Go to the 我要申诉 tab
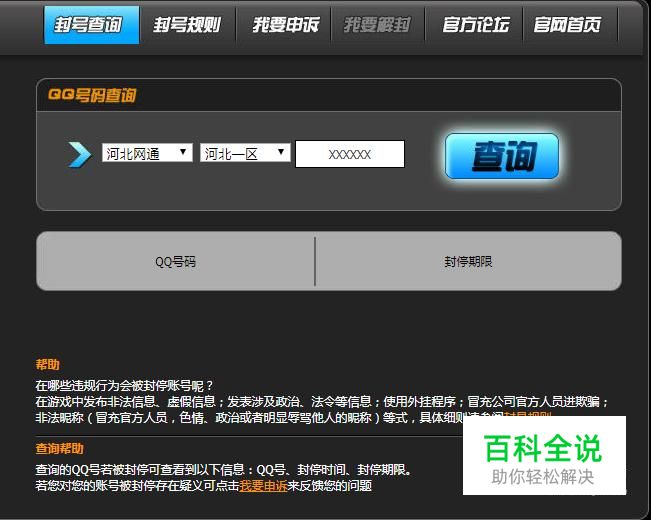This screenshot has width=651, height=520. click(286, 25)
